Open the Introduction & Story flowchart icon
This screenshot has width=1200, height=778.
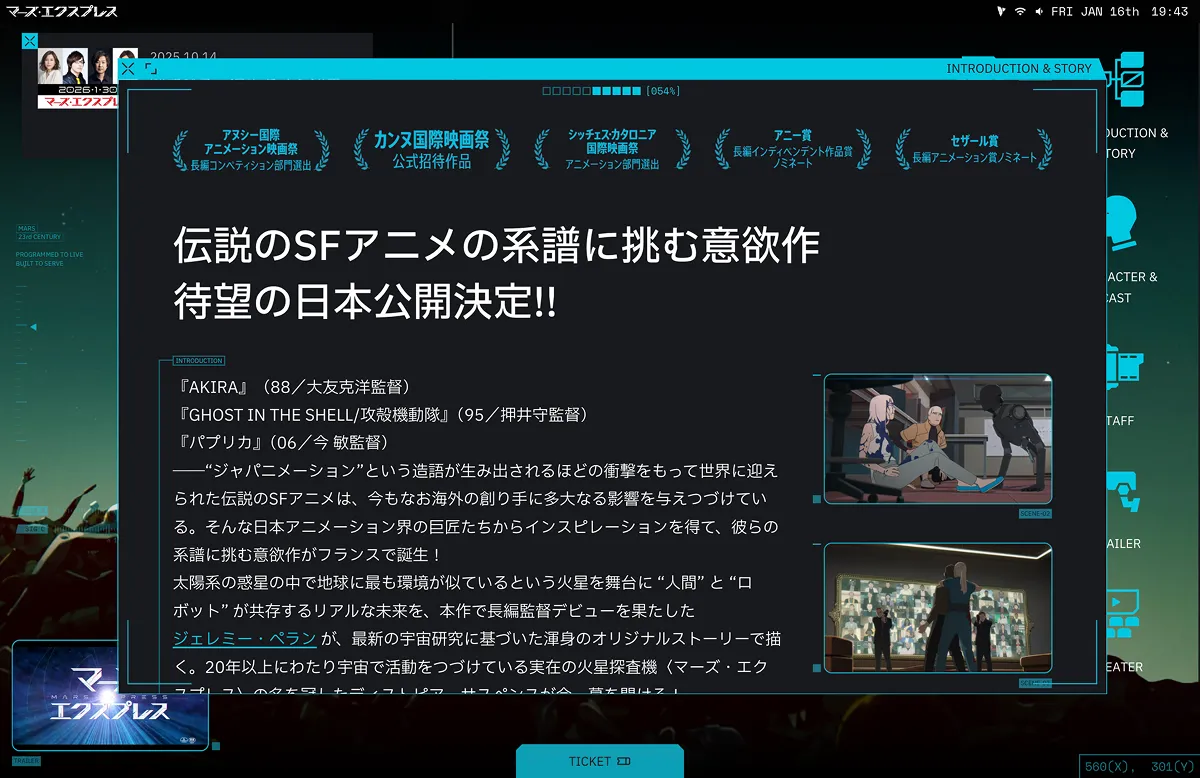[x=1130, y=80]
